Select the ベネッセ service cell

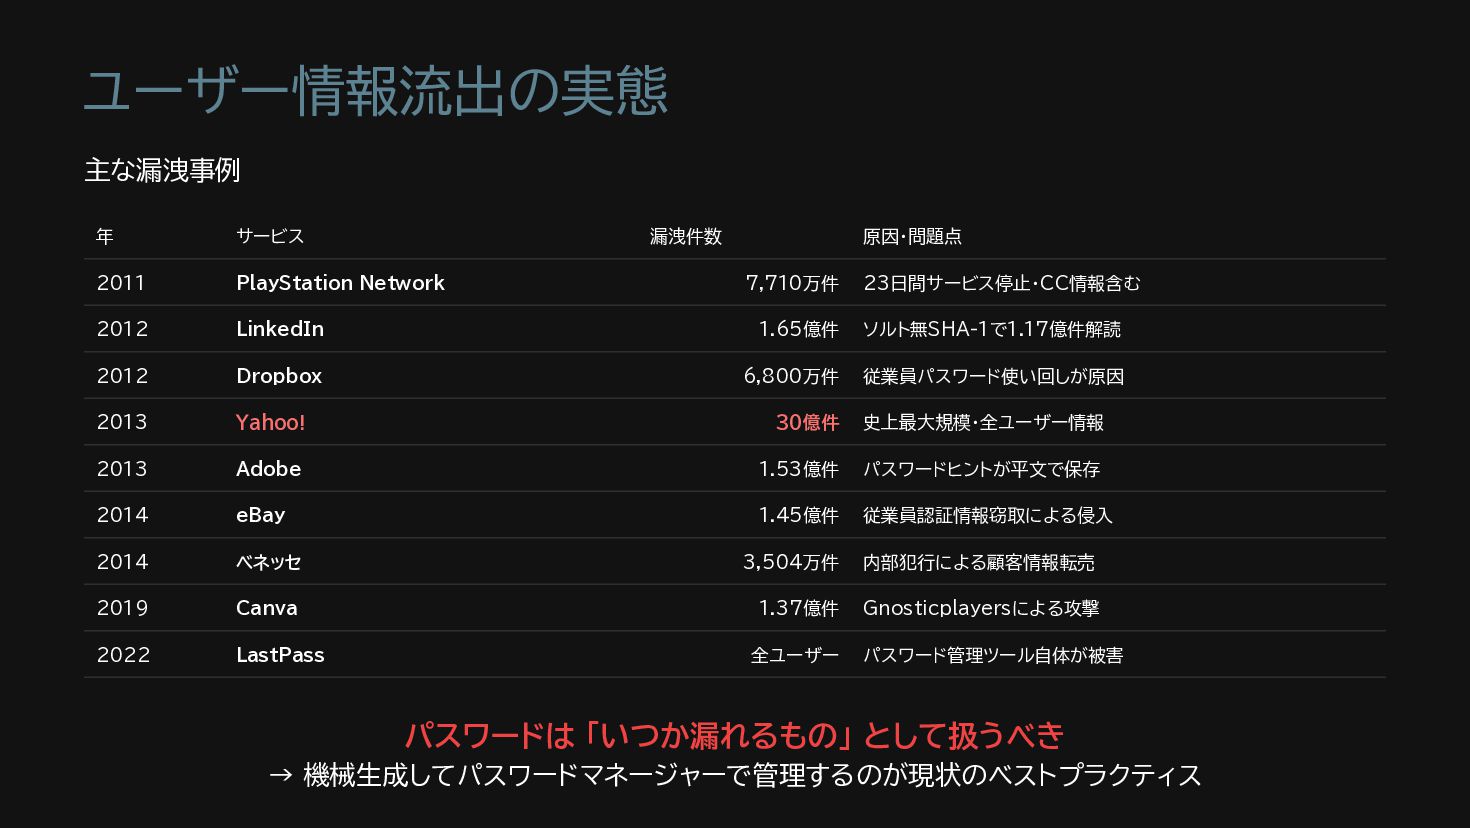click(268, 562)
